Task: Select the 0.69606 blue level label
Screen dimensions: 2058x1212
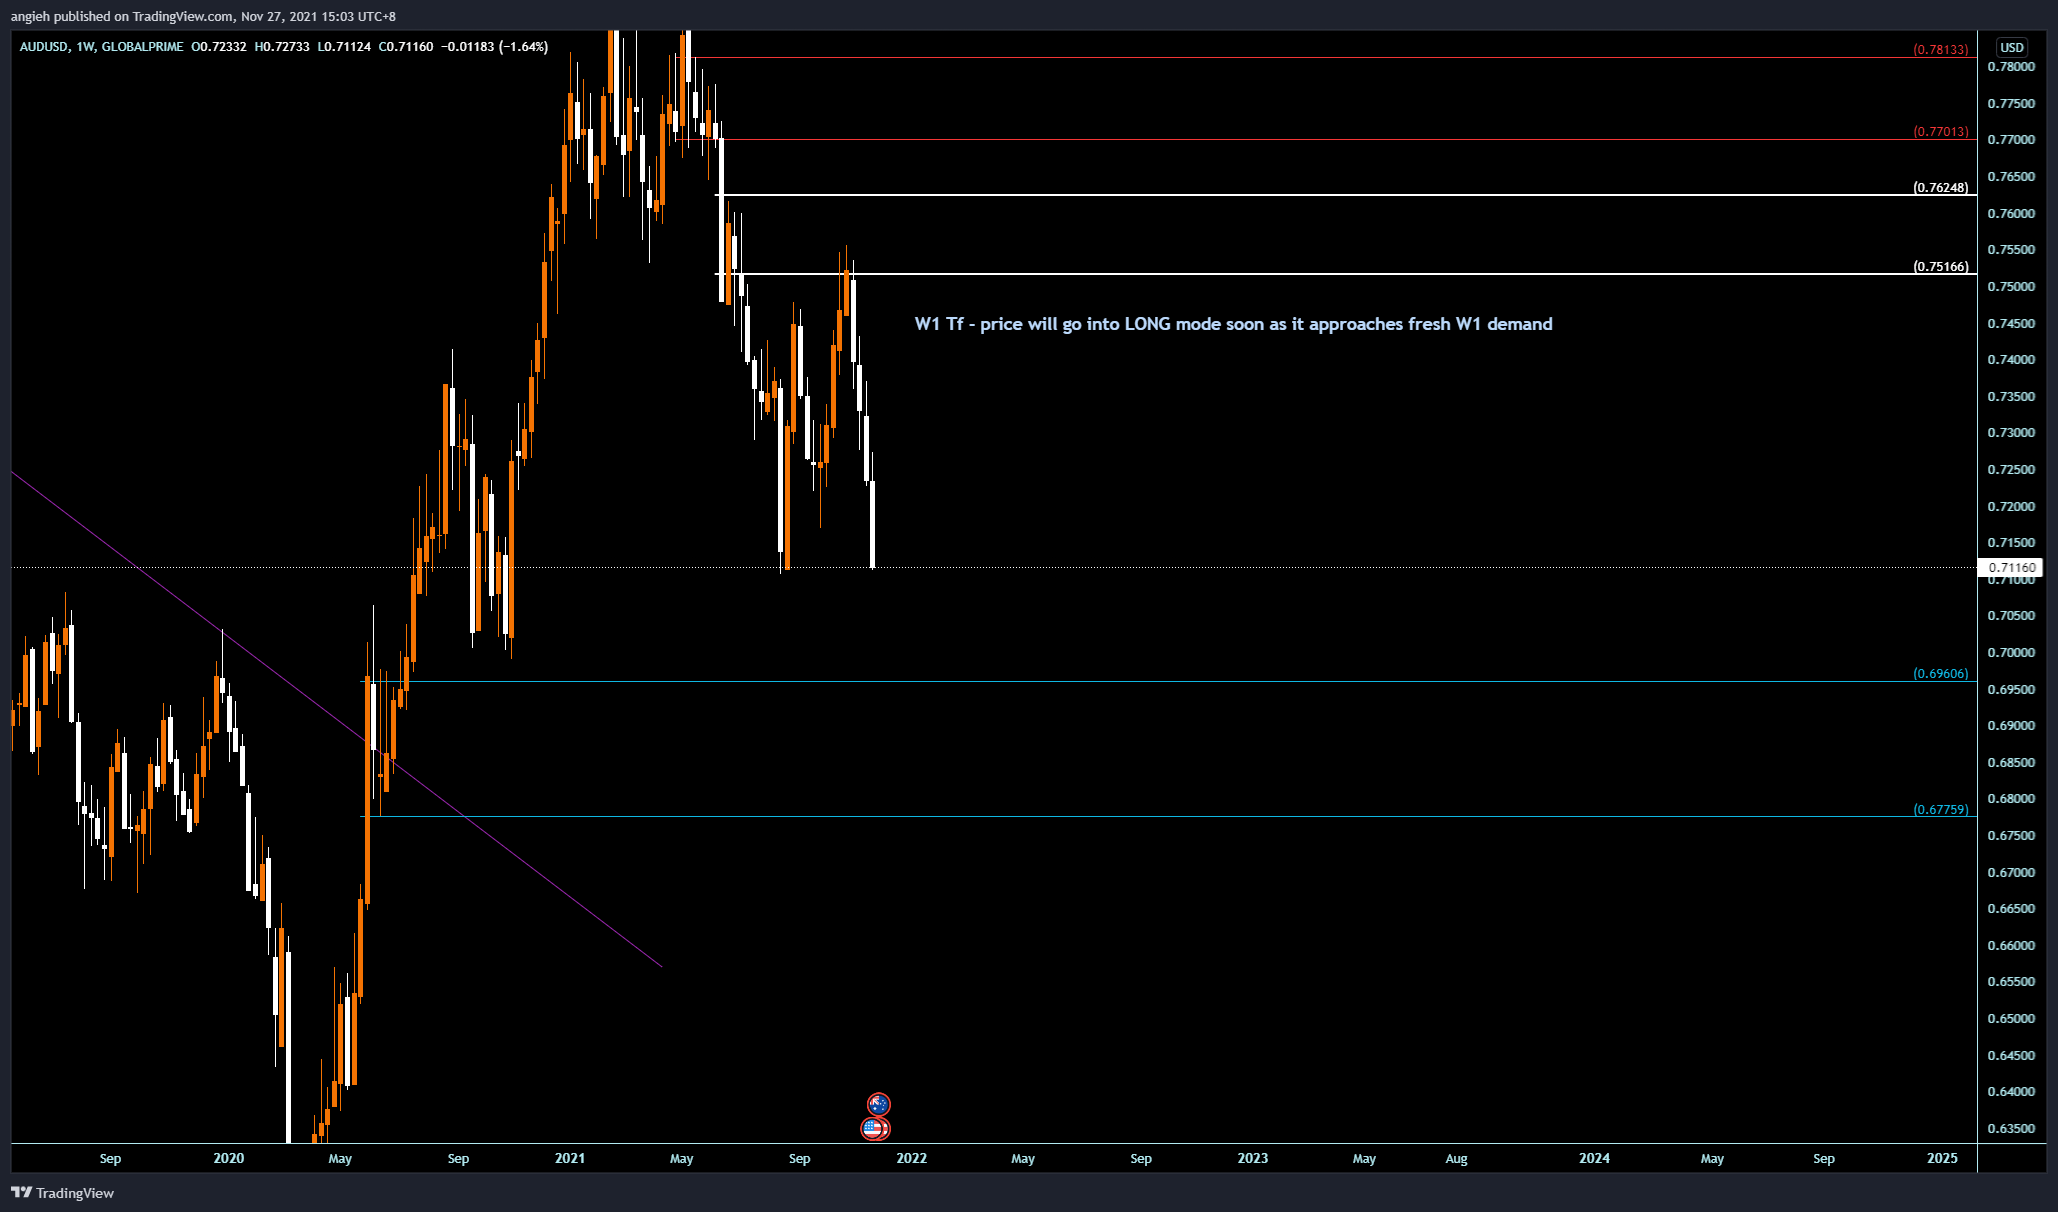Action: coord(1940,673)
